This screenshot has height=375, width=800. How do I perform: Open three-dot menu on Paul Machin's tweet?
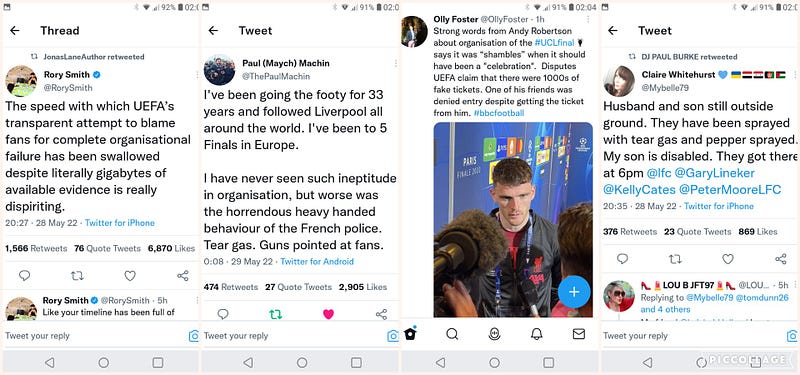pos(395,63)
